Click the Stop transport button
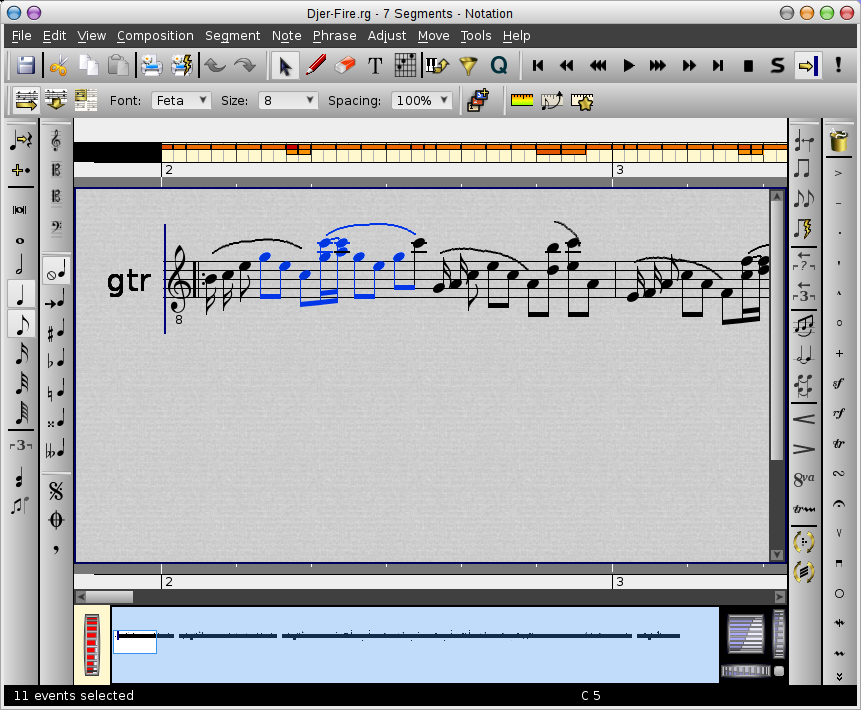Image resolution: width=861 pixels, height=710 pixels. (748, 66)
